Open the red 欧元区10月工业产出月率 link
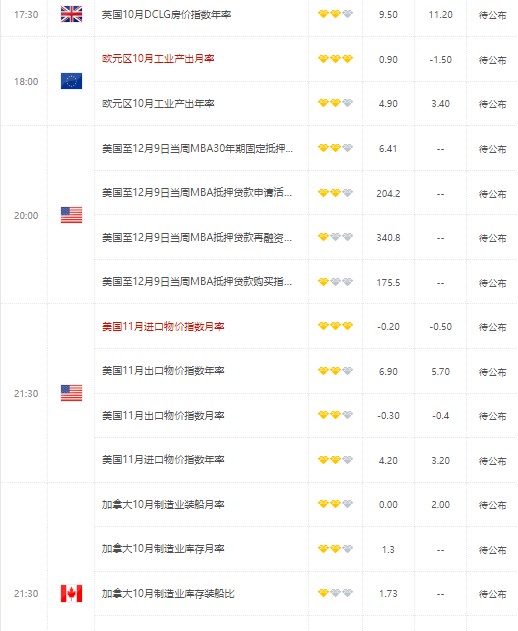The image size is (518, 631). pyautogui.click(x=158, y=59)
